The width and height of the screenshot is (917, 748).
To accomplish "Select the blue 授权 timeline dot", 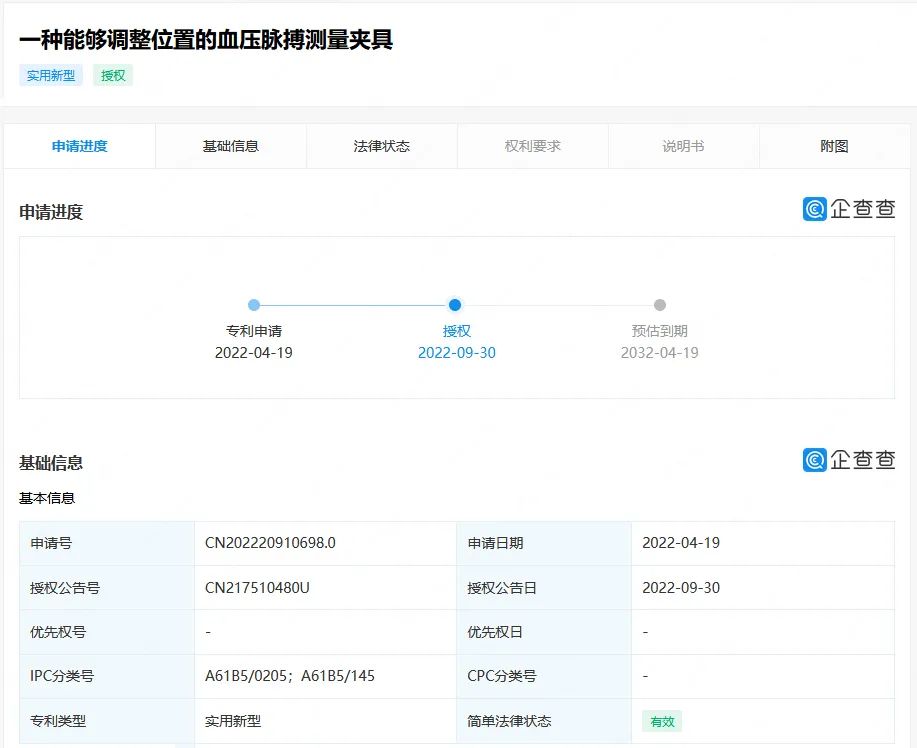I will click(x=455, y=305).
